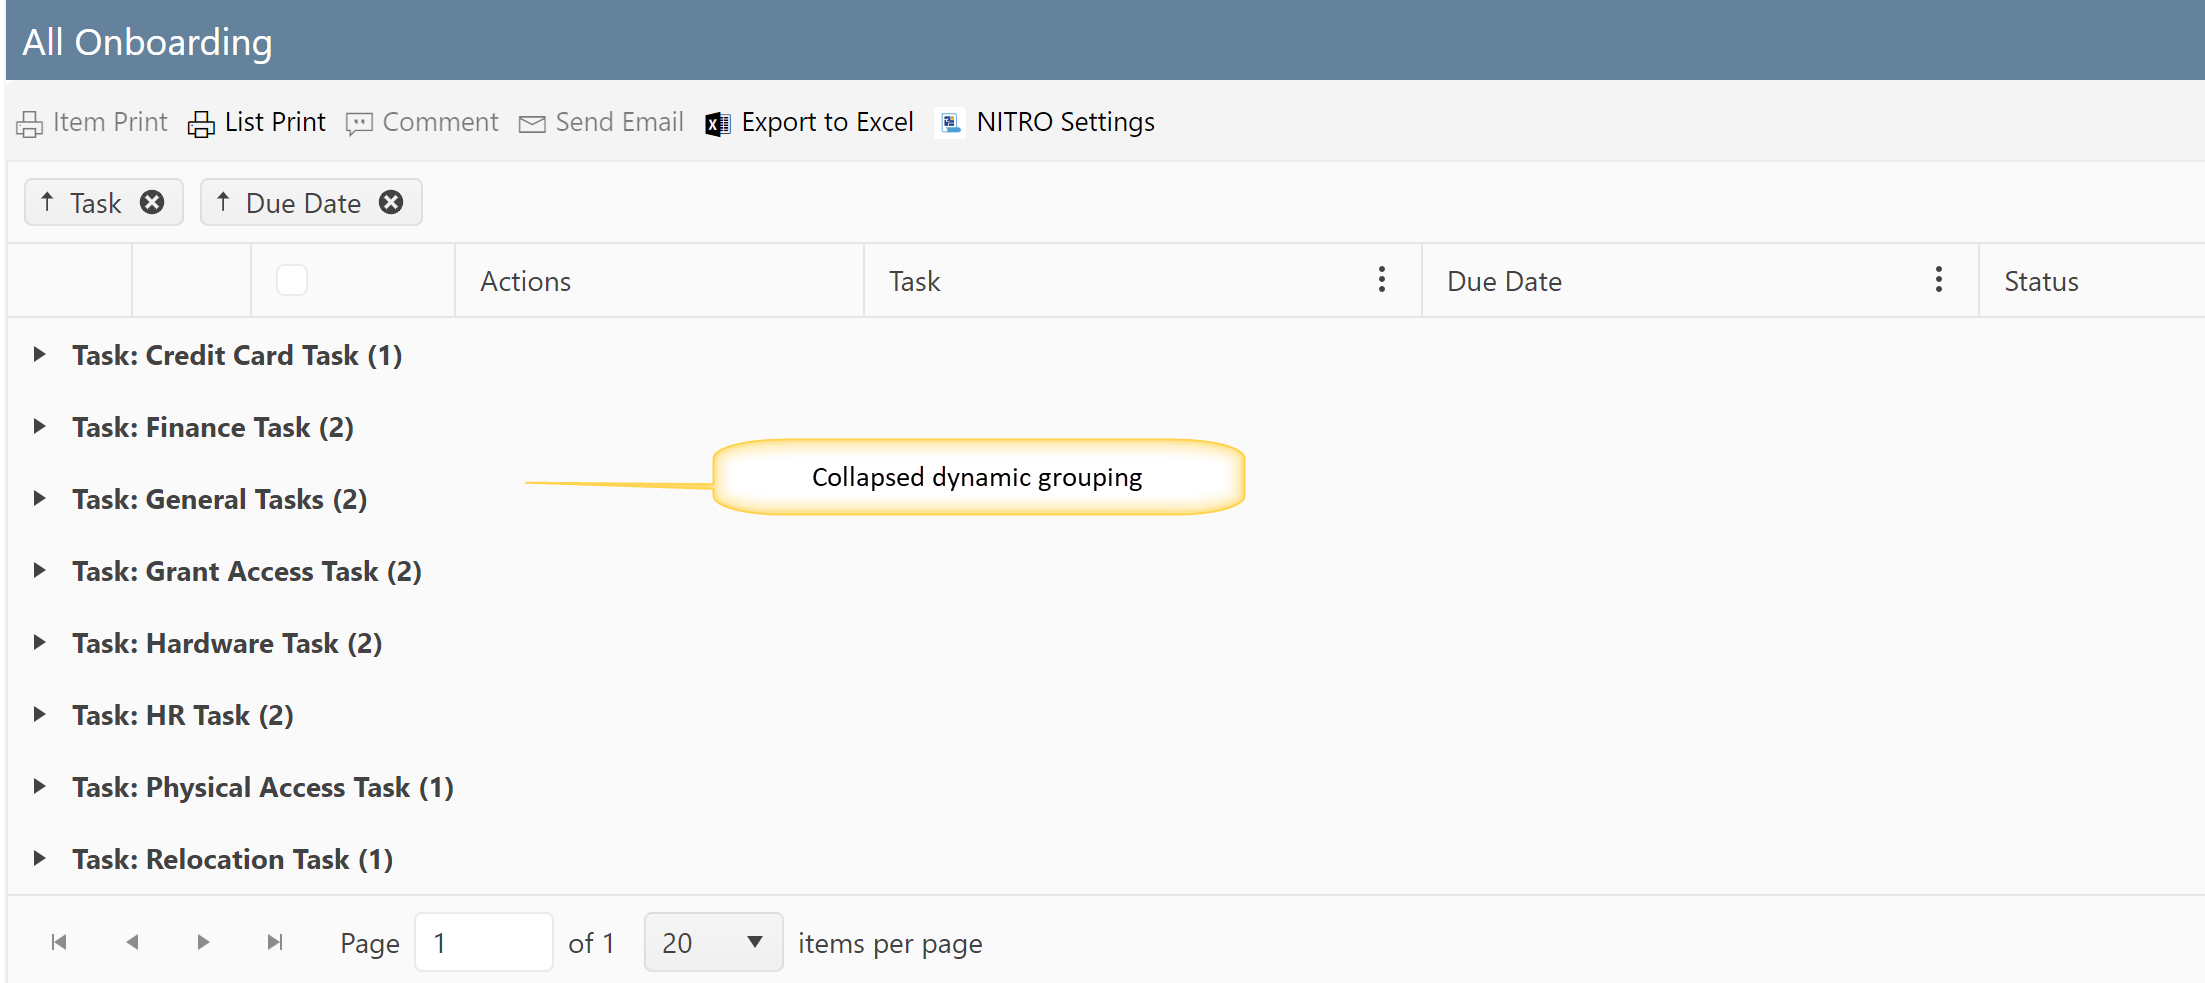Sort by the Due Date column header
The height and width of the screenshot is (983, 2205).
click(x=1504, y=282)
